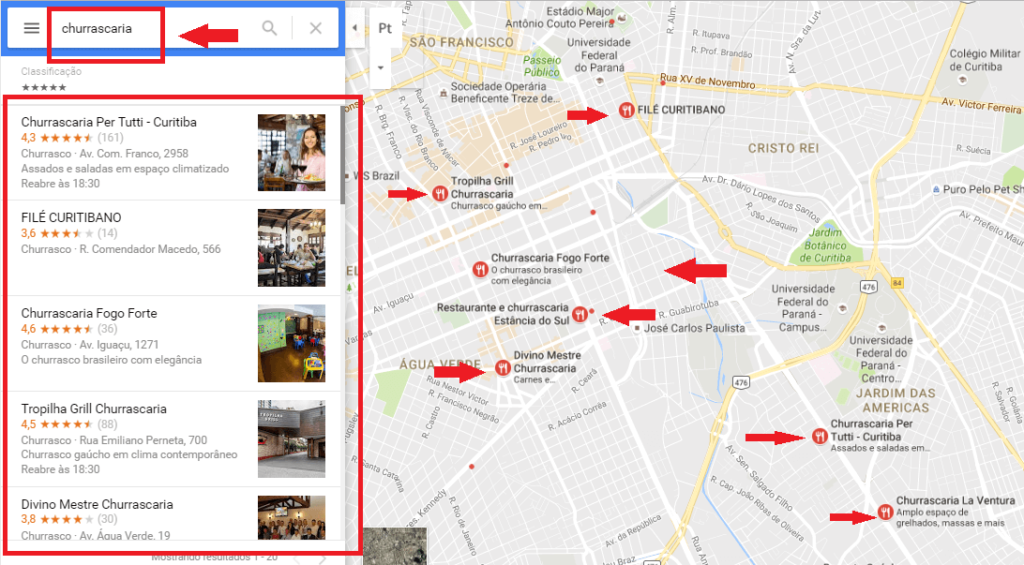Viewport: 1024px width, 565px height.
Task: Click Churrascaria Per Tutti map pin
Action: click(x=820, y=436)
